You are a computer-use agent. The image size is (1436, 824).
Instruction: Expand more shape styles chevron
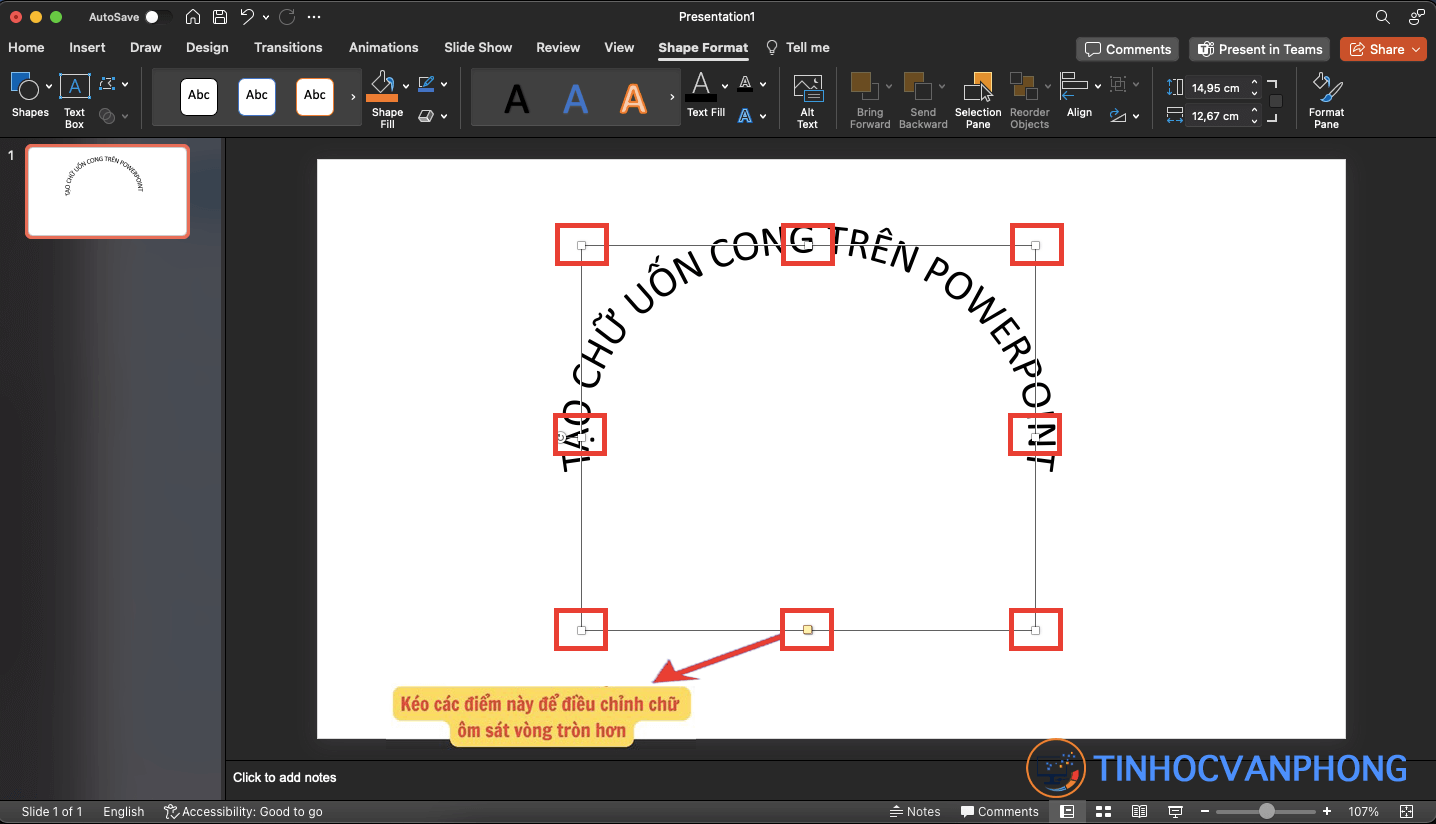point(353,97)
